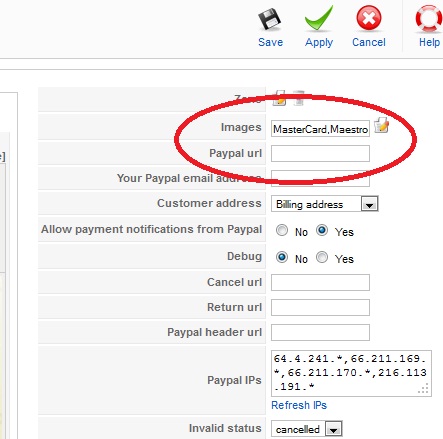443x439 pixels.
Task: Click the Paypal url input field
Action: coord(320,154)
